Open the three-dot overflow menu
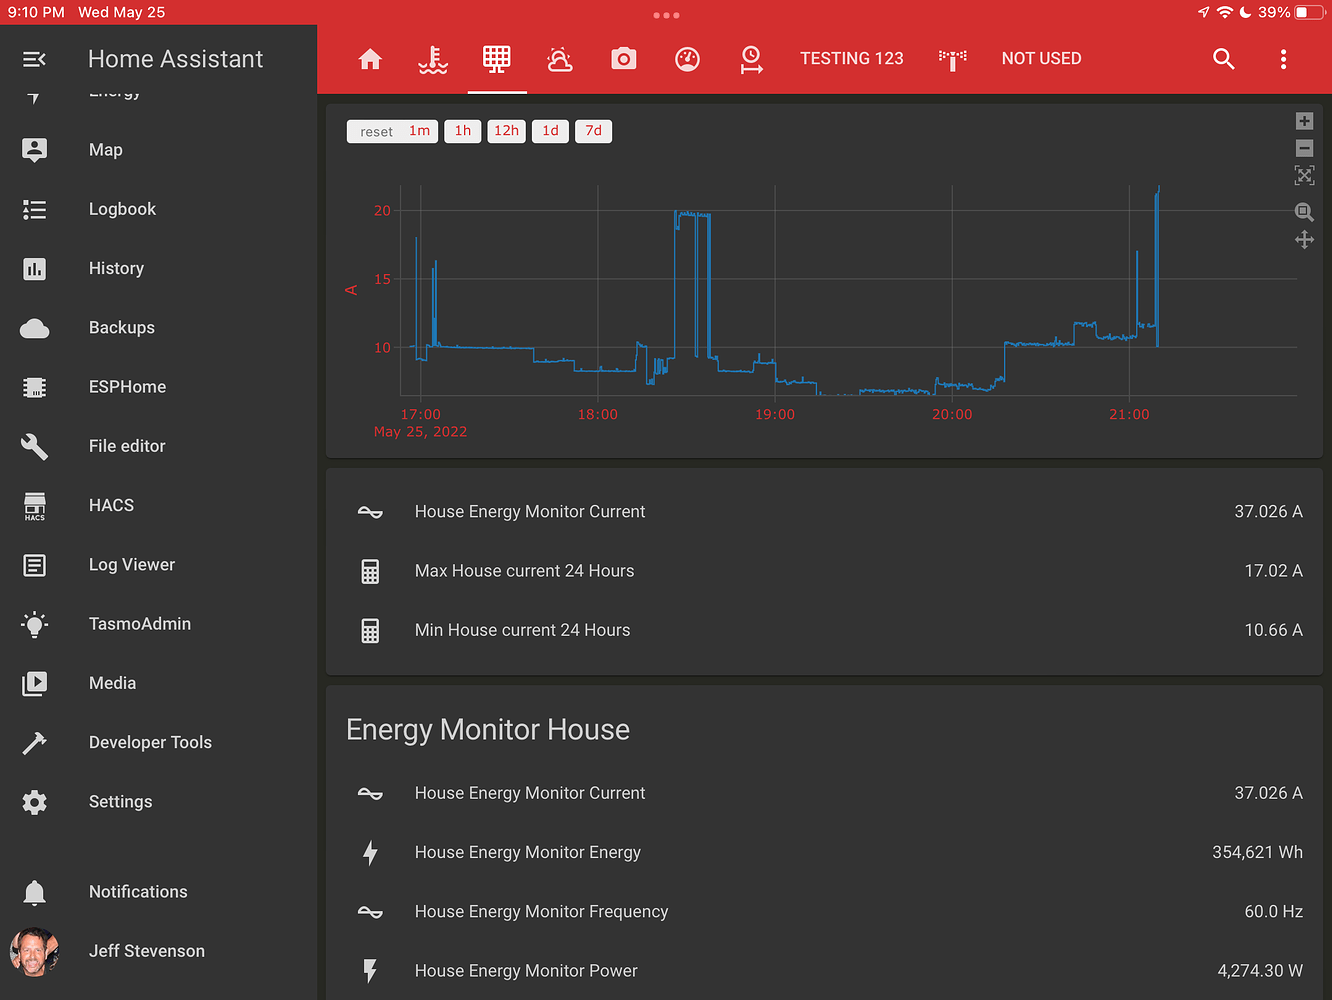 point(1283,59)
